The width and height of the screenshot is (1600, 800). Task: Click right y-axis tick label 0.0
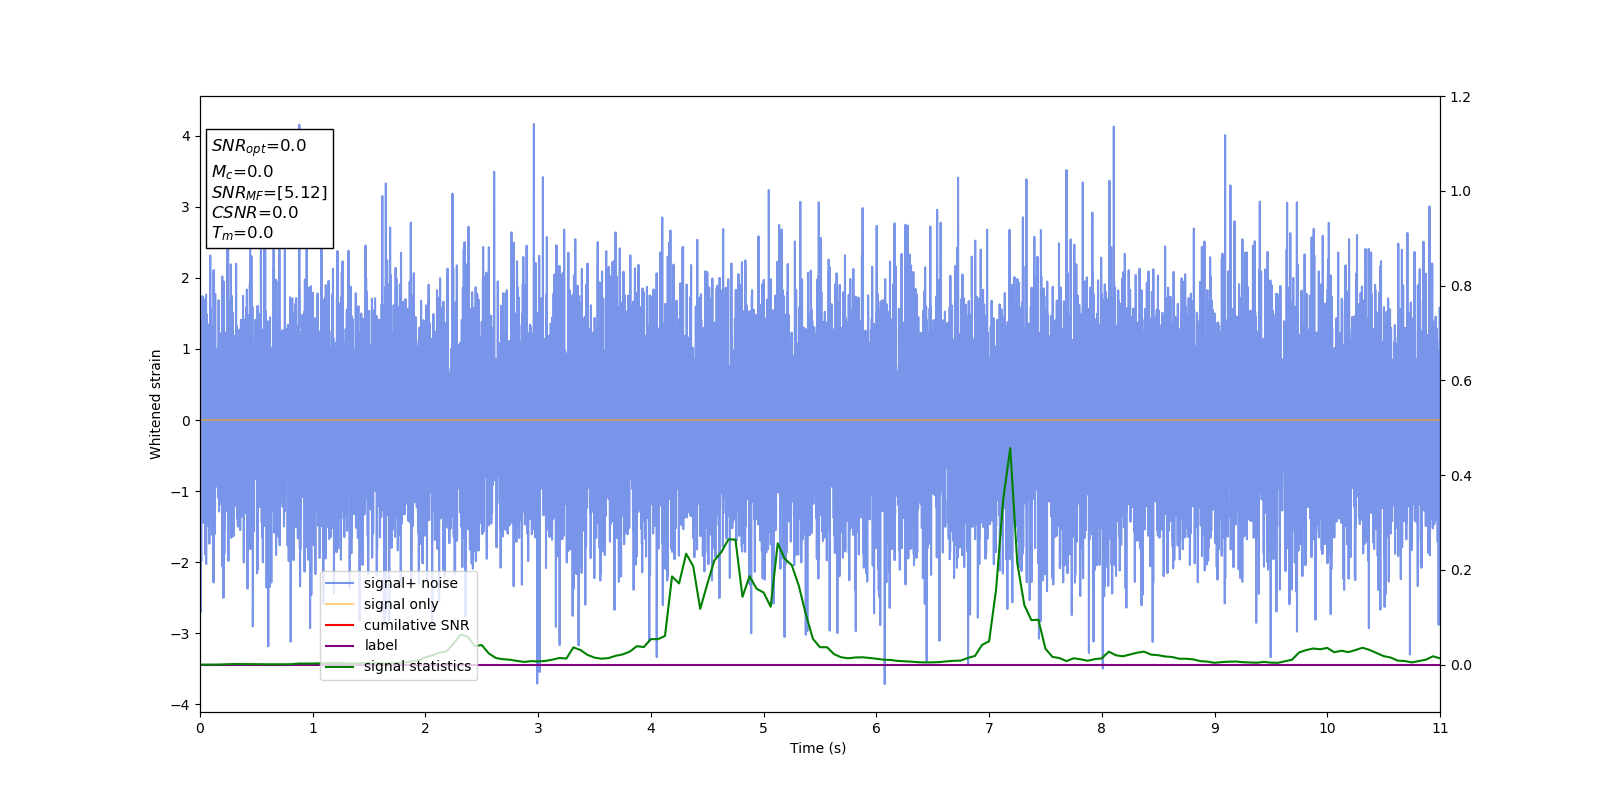1460,665
